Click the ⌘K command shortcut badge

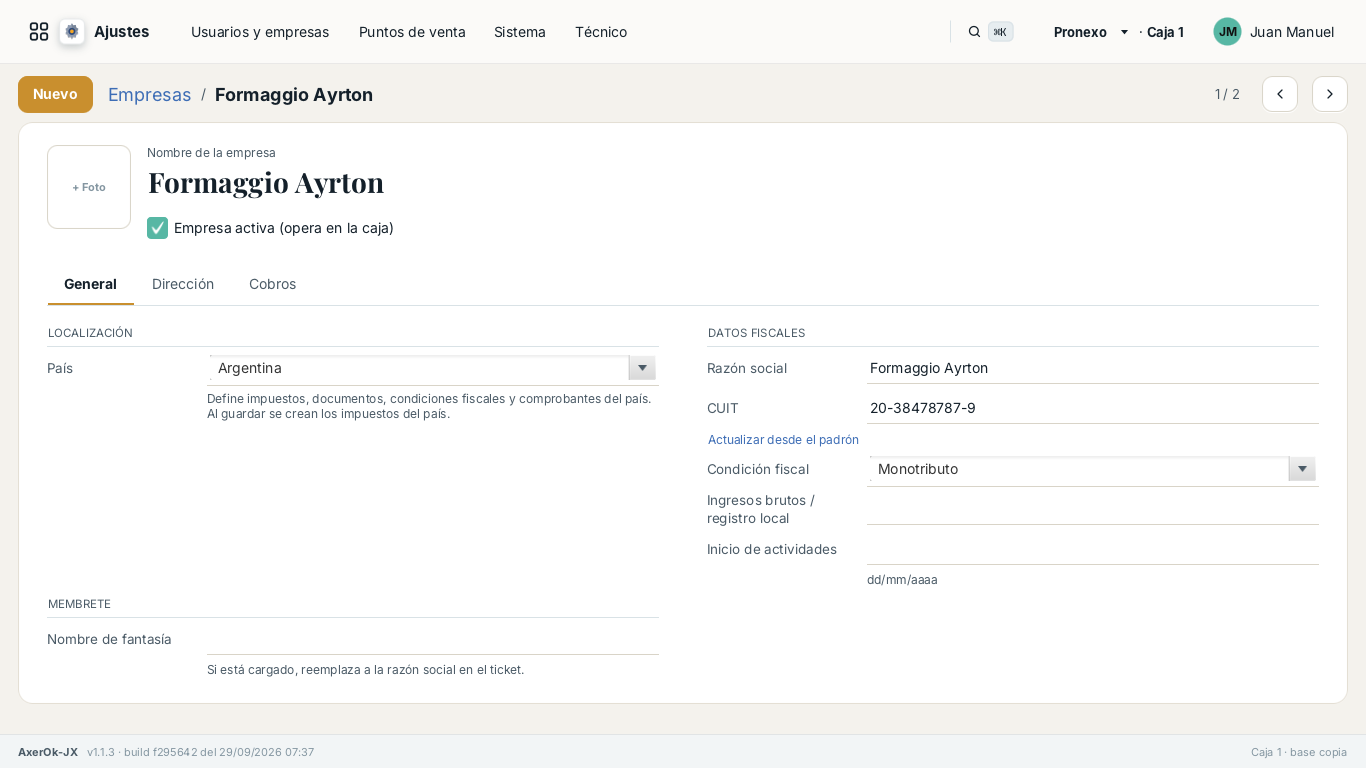point(1000,32)
